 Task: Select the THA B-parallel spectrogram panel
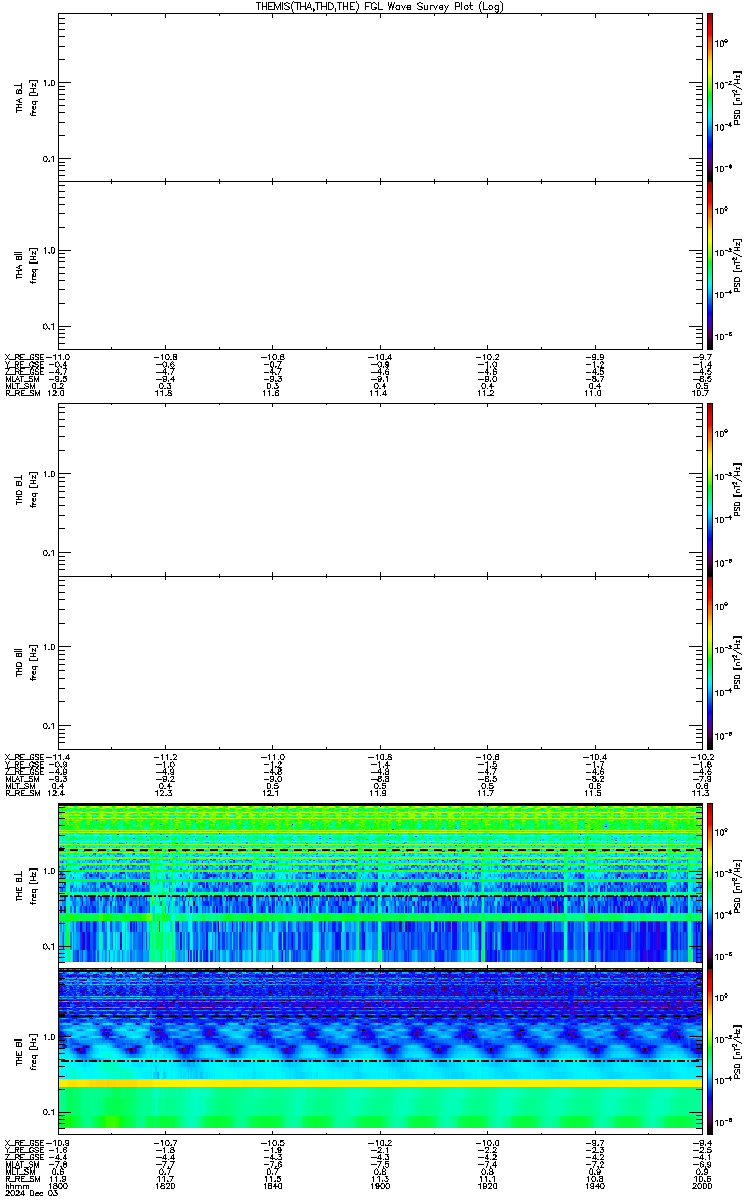pos(379,265)
